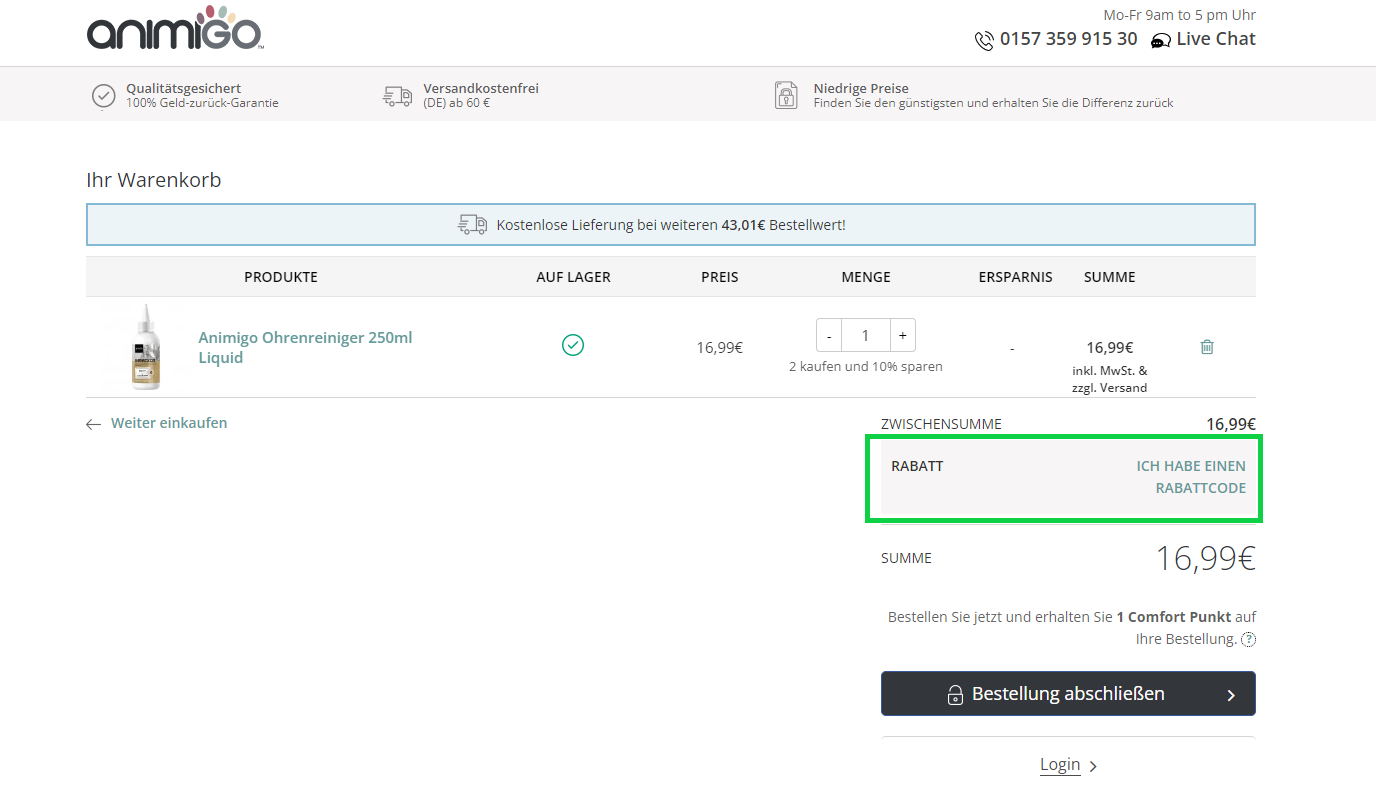This screenshot has height=788, width=1376.
Task: Click the phone handset icon
Action: pos(984,40)
